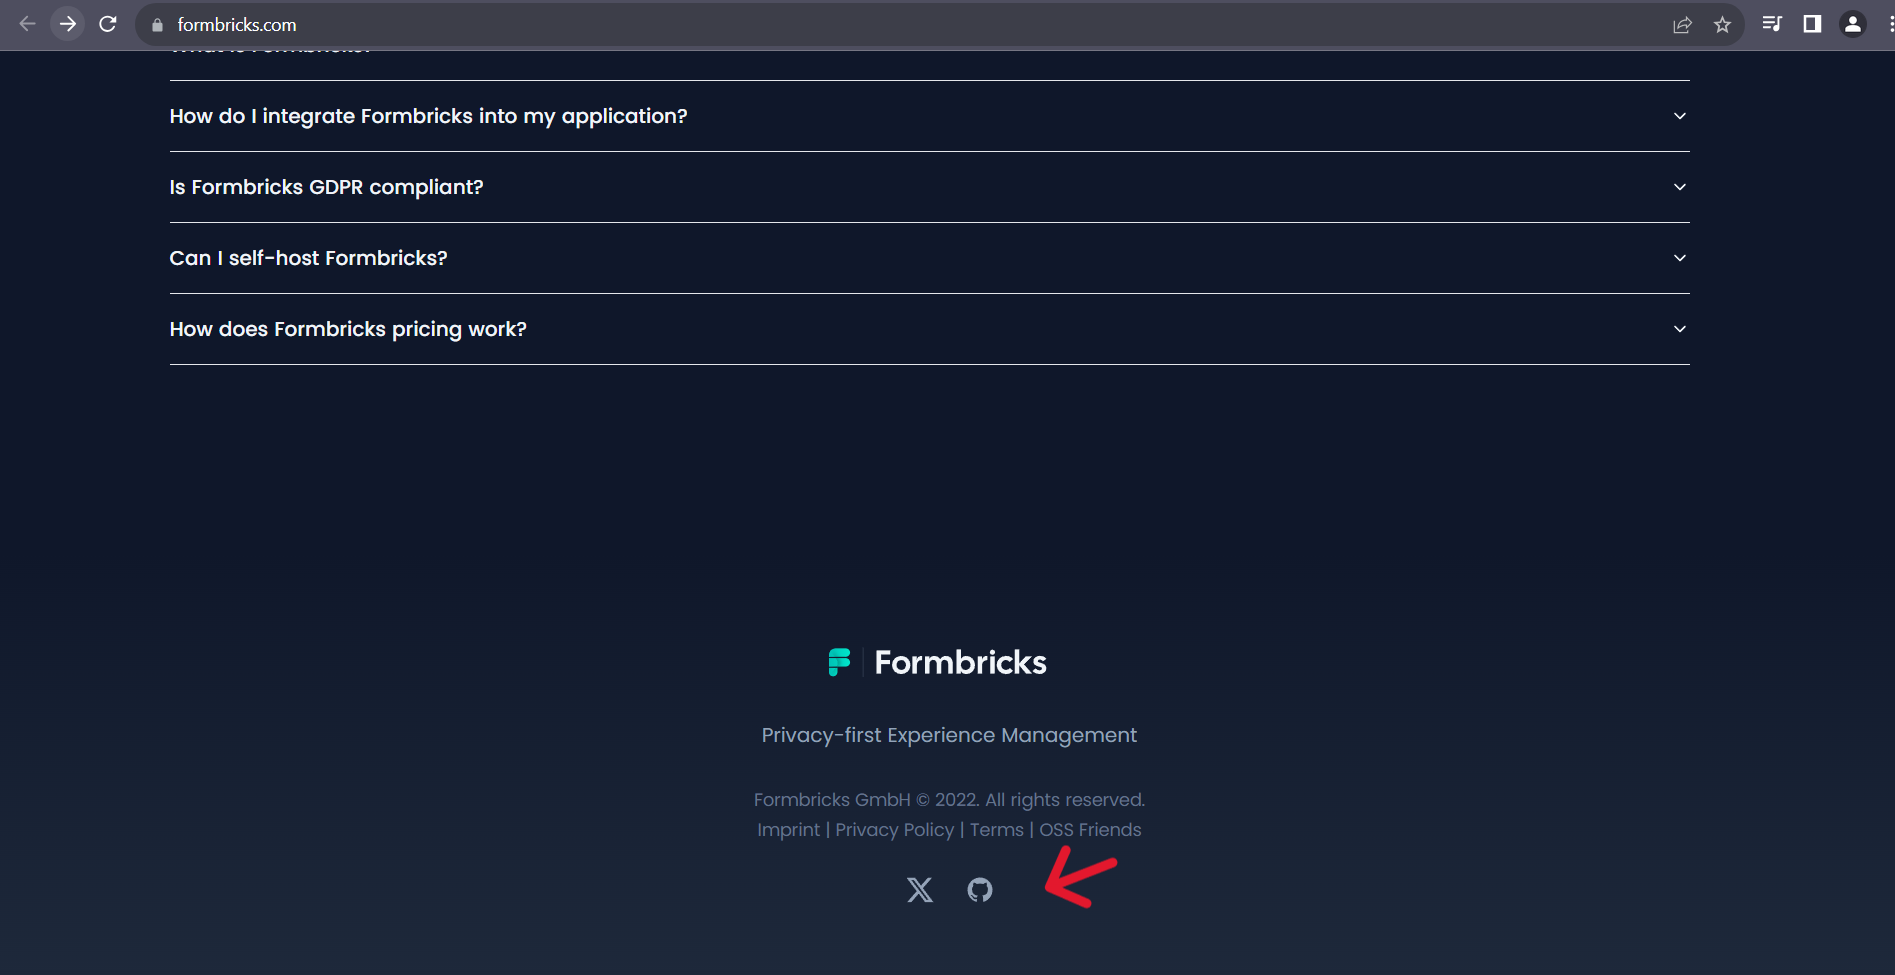Open the Privacy Policy link
This screenshot has width=1895, height=975.
click(894, 829)
